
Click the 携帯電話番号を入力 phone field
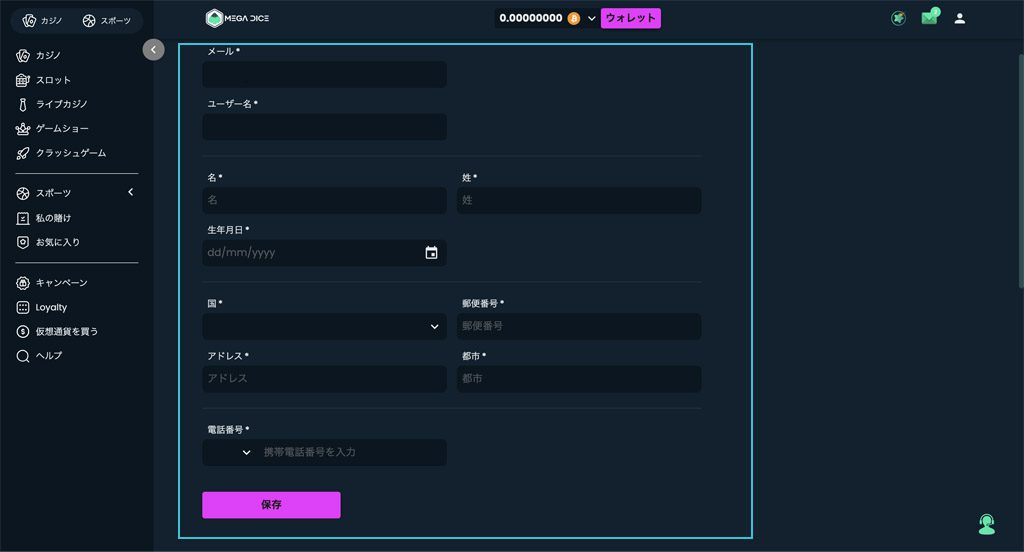[x=353, y=452]
